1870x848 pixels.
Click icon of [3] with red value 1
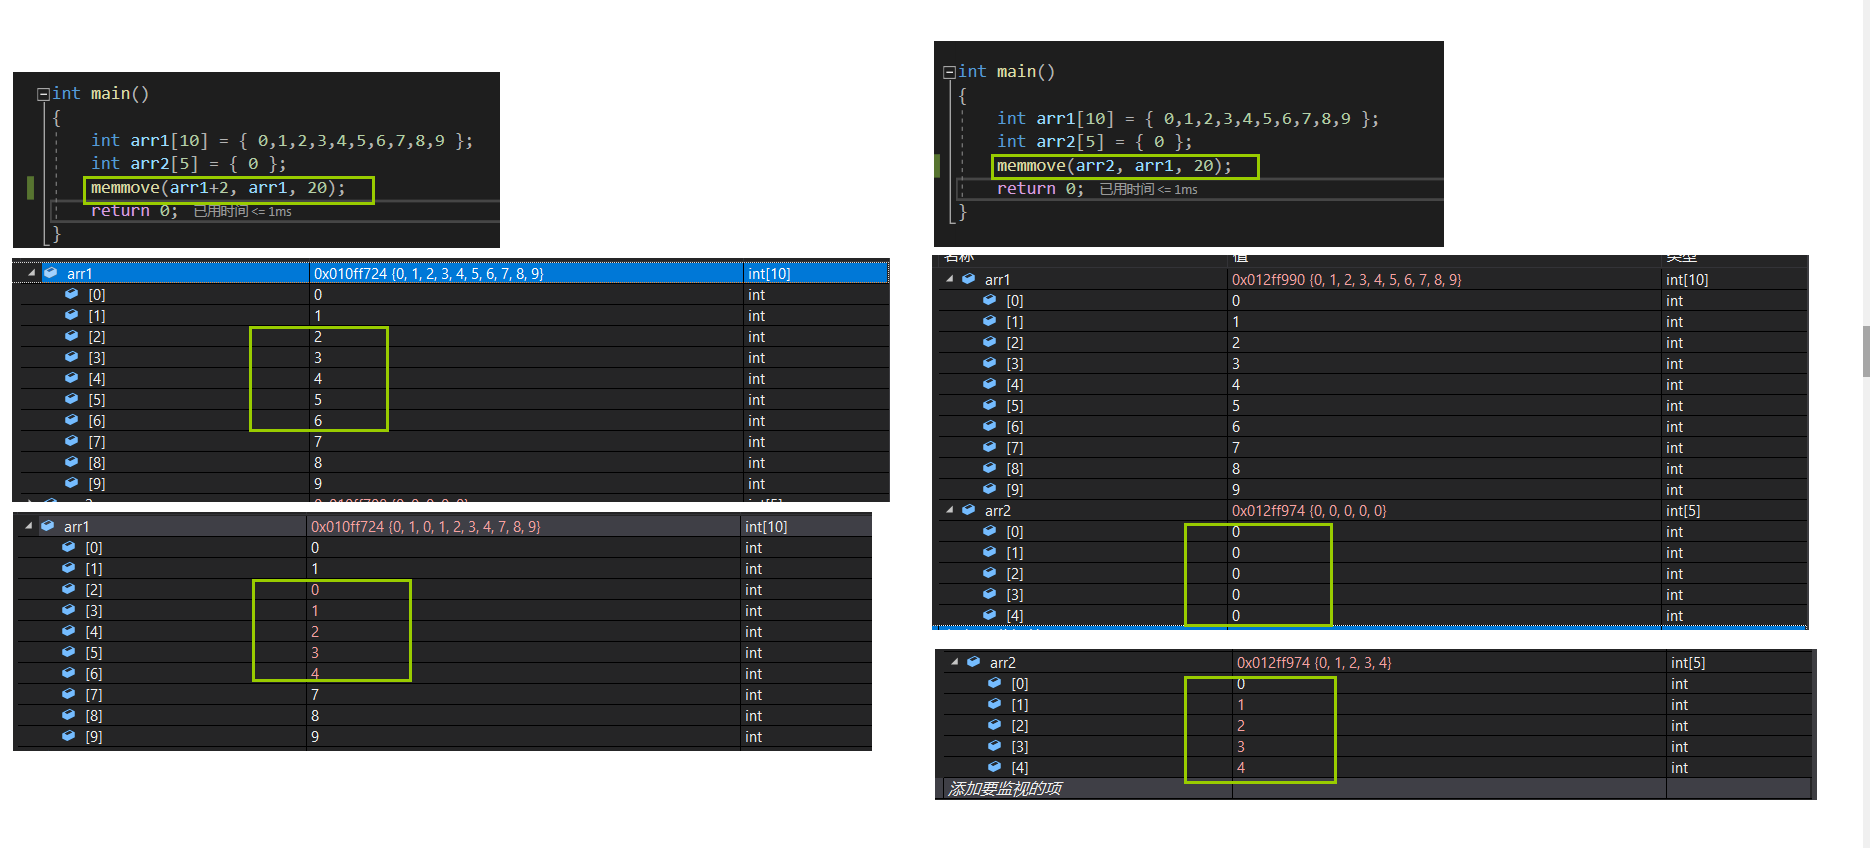click(x=68, y=610)
